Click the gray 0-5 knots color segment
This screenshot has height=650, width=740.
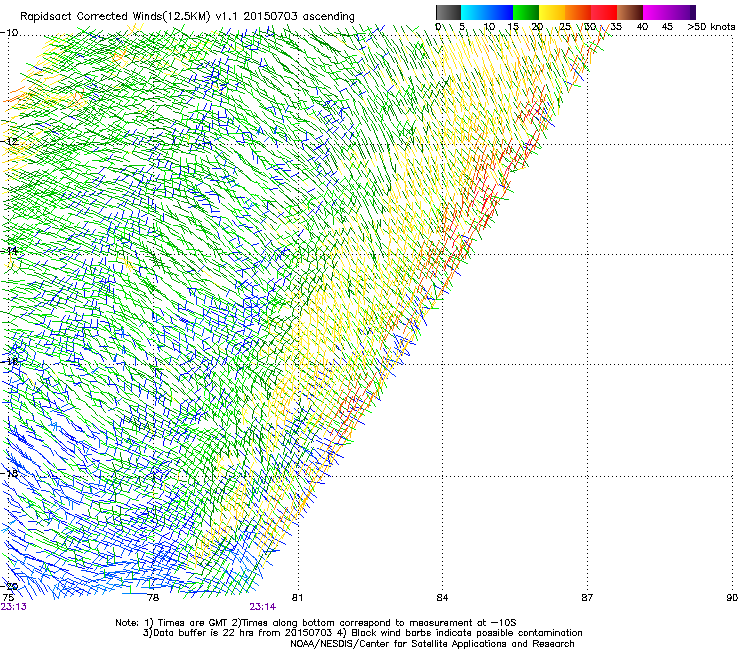[448, 12]
